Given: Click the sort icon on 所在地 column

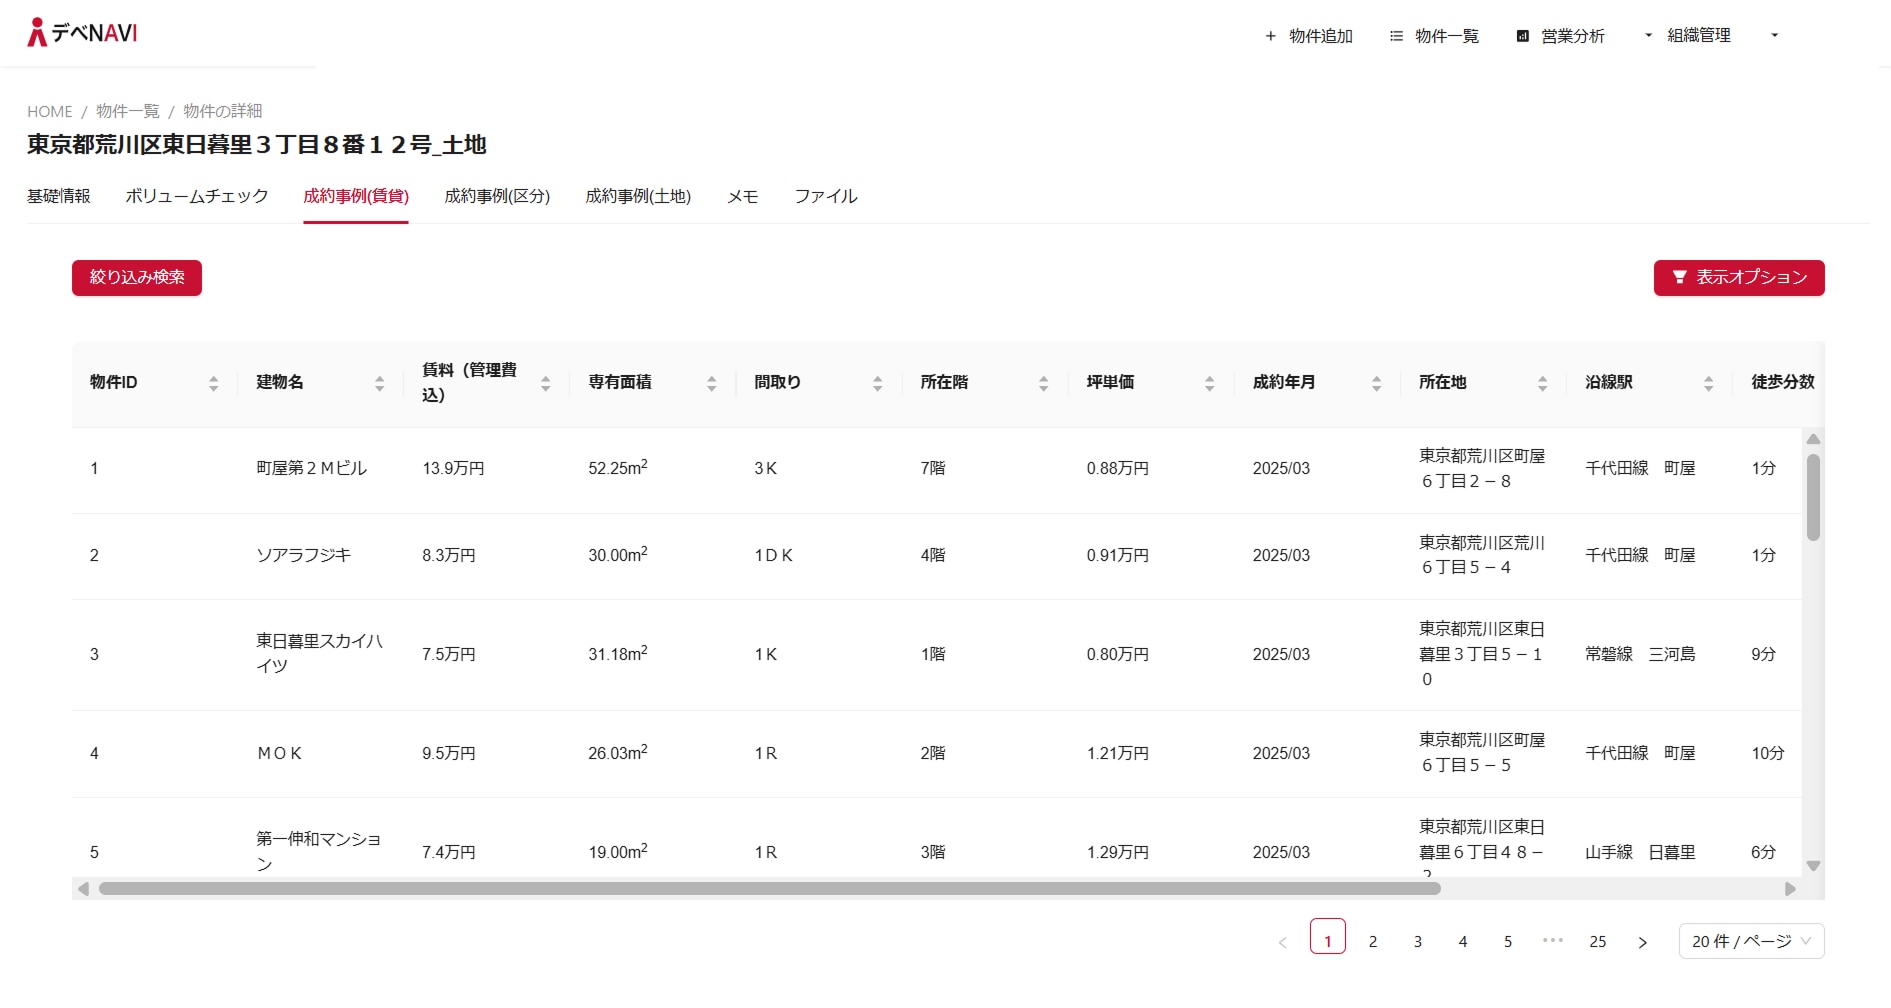Looking at the screenshot, I should pyautogui.click(x=1541, y=382).
